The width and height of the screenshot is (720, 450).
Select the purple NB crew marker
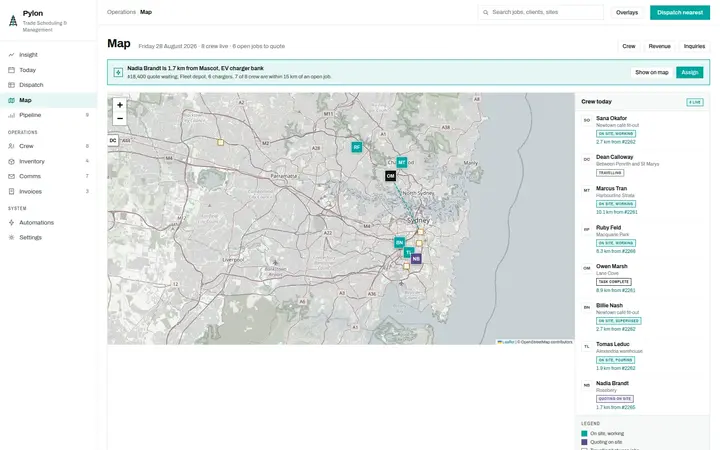coord(416,259)
